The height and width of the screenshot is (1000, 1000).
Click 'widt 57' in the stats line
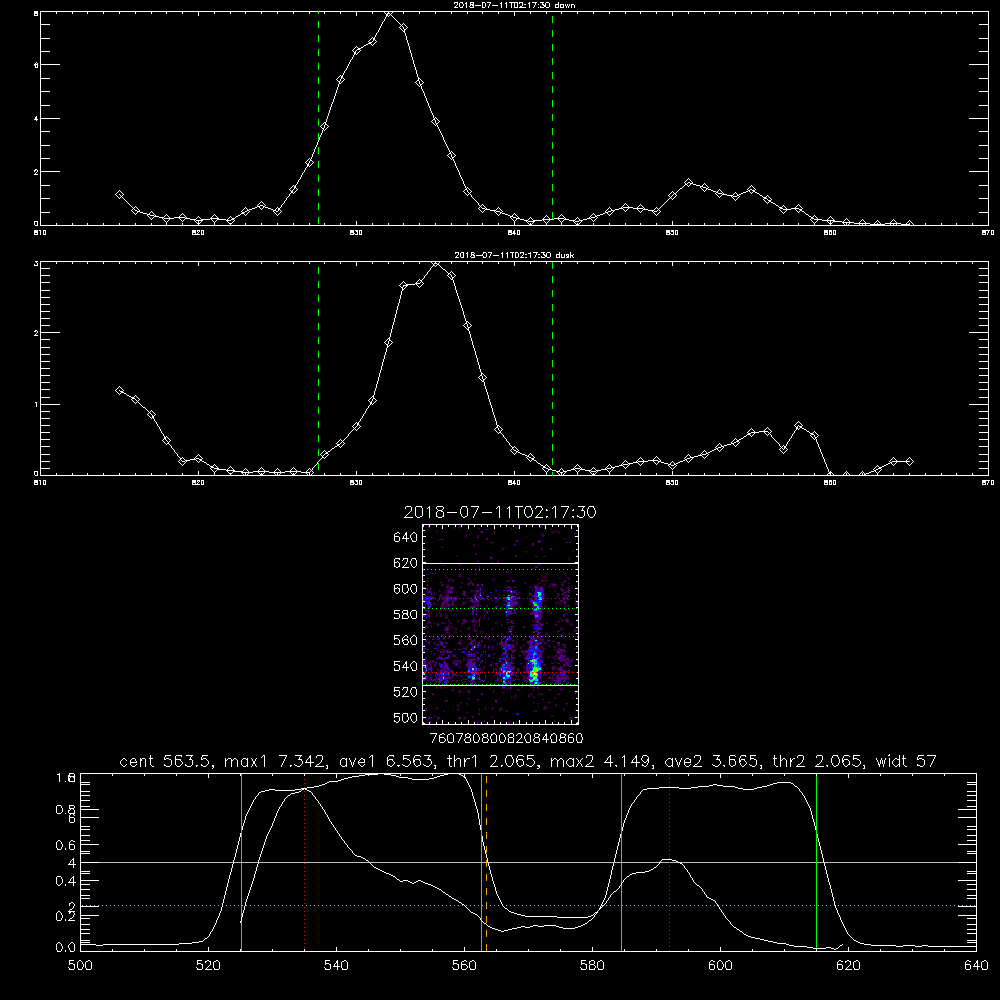(x=906, y=761)
